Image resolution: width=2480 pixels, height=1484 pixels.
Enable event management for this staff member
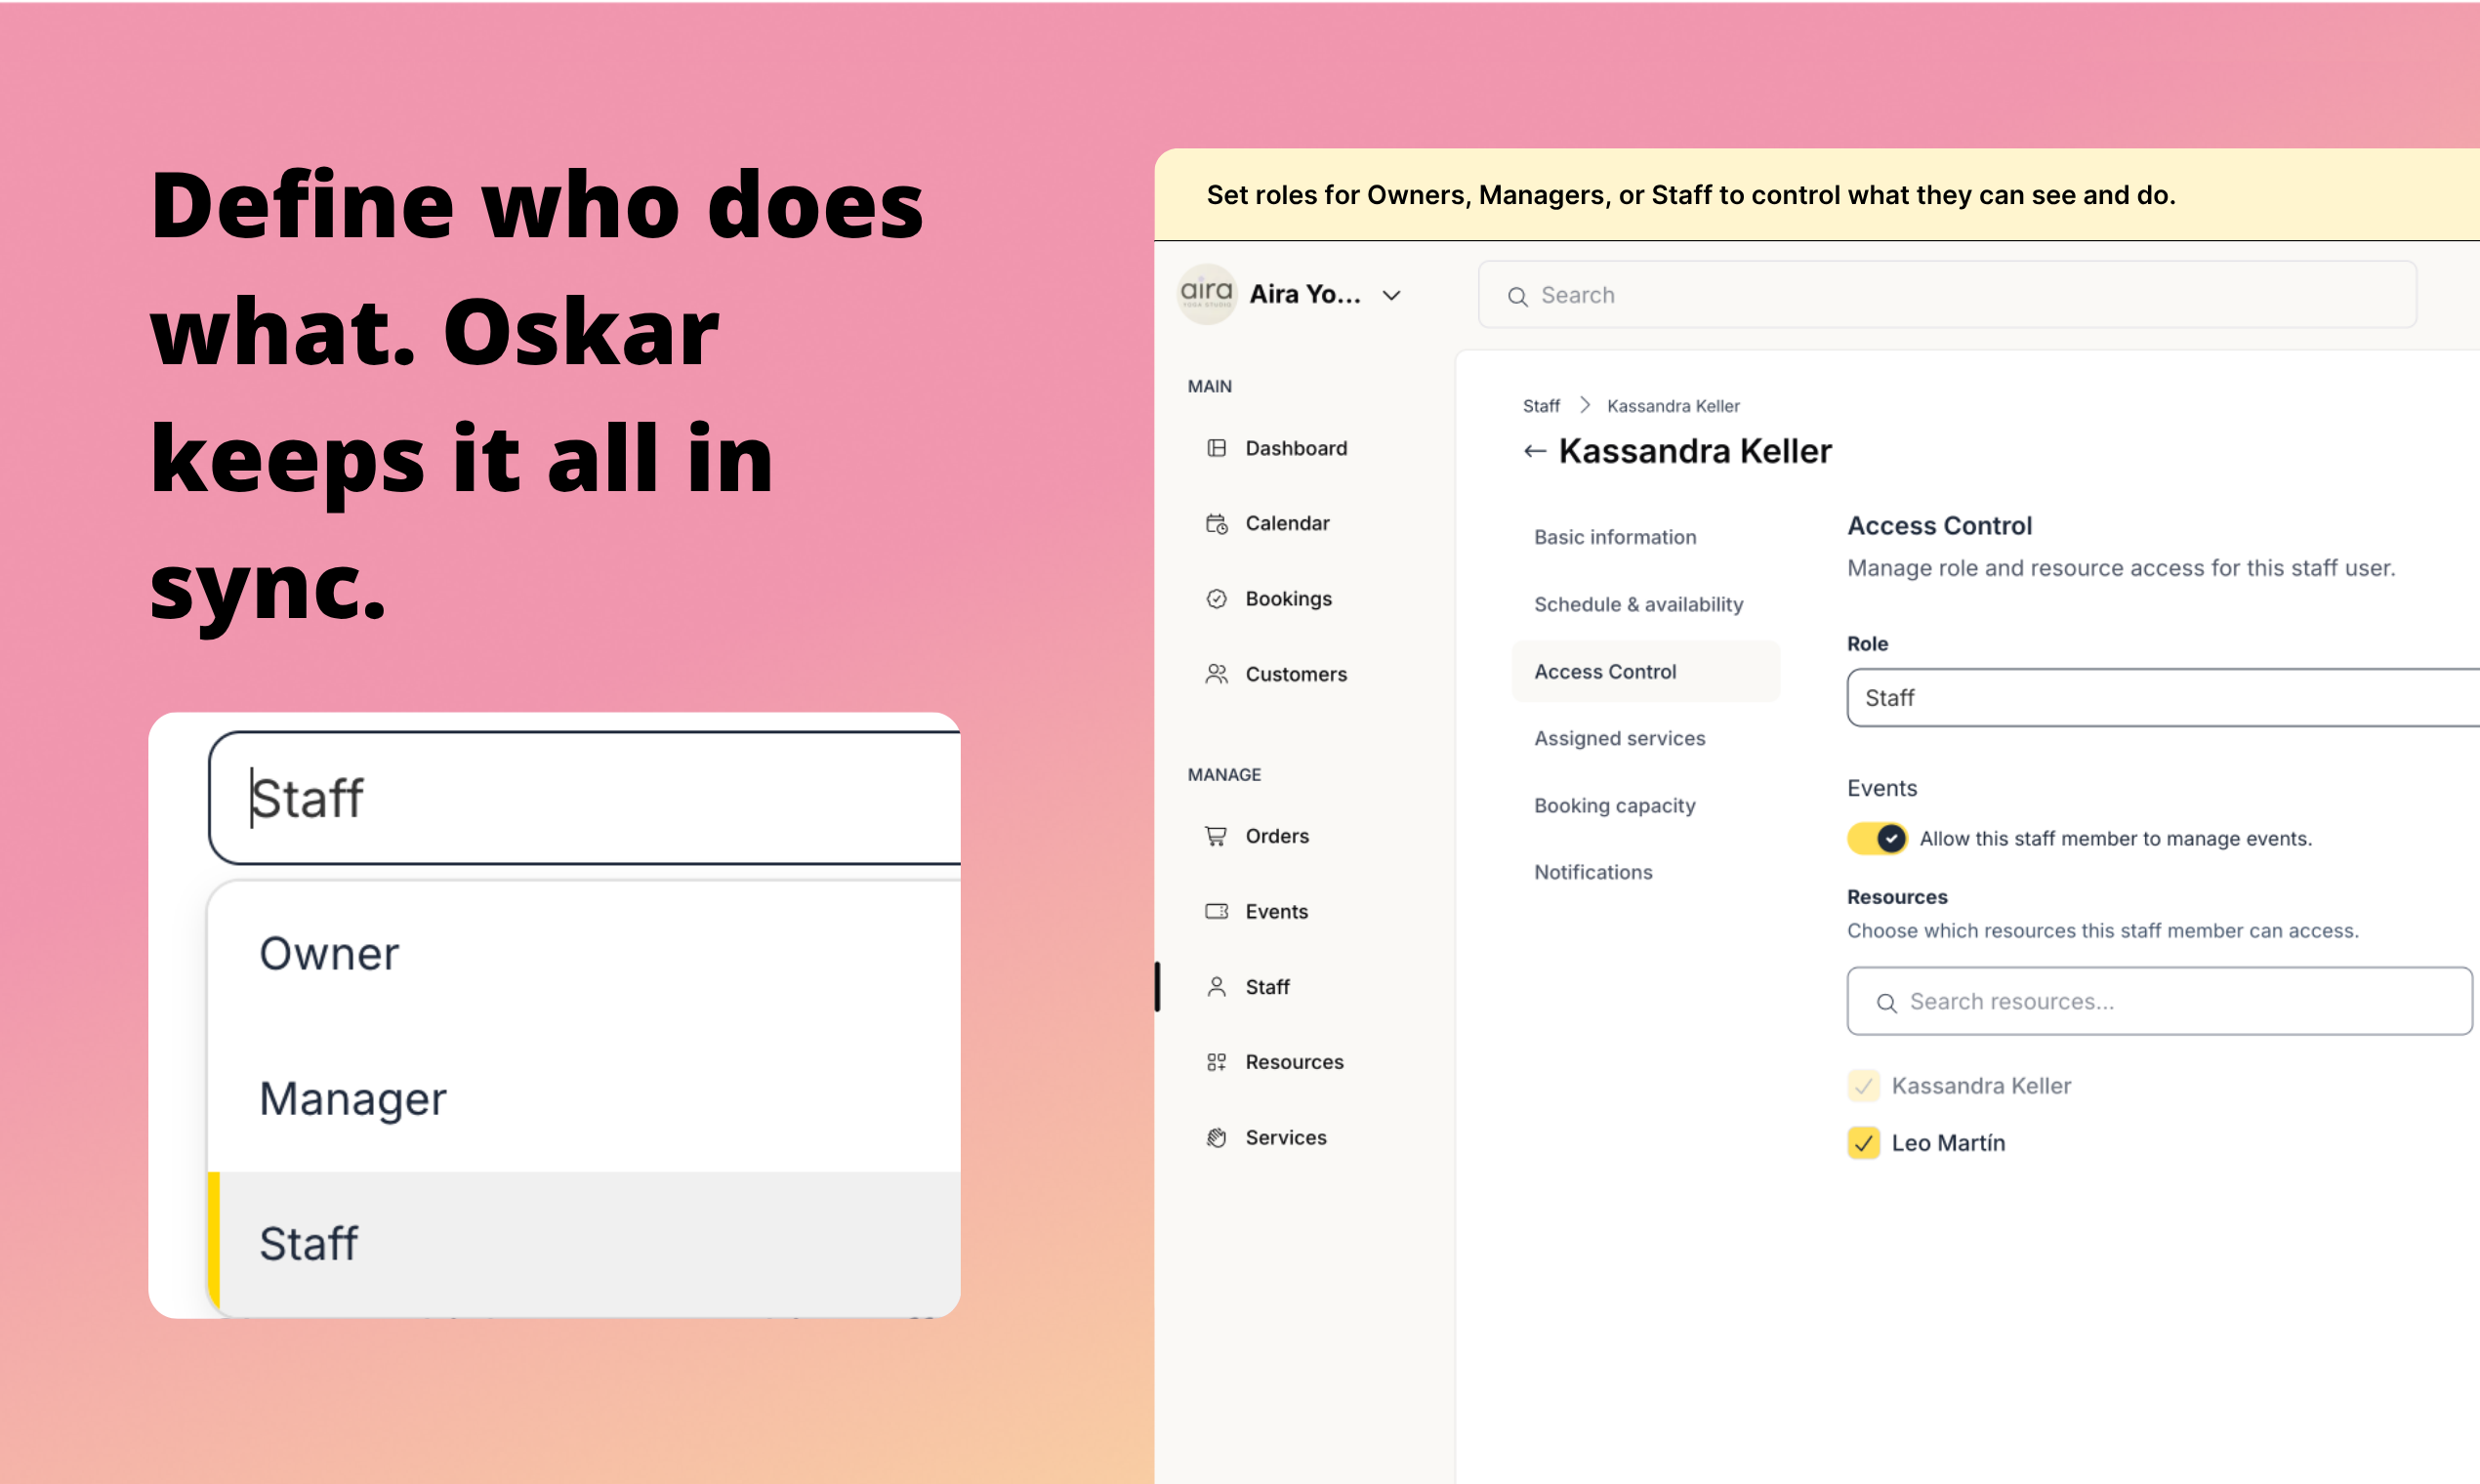[x=1878, y=838]
